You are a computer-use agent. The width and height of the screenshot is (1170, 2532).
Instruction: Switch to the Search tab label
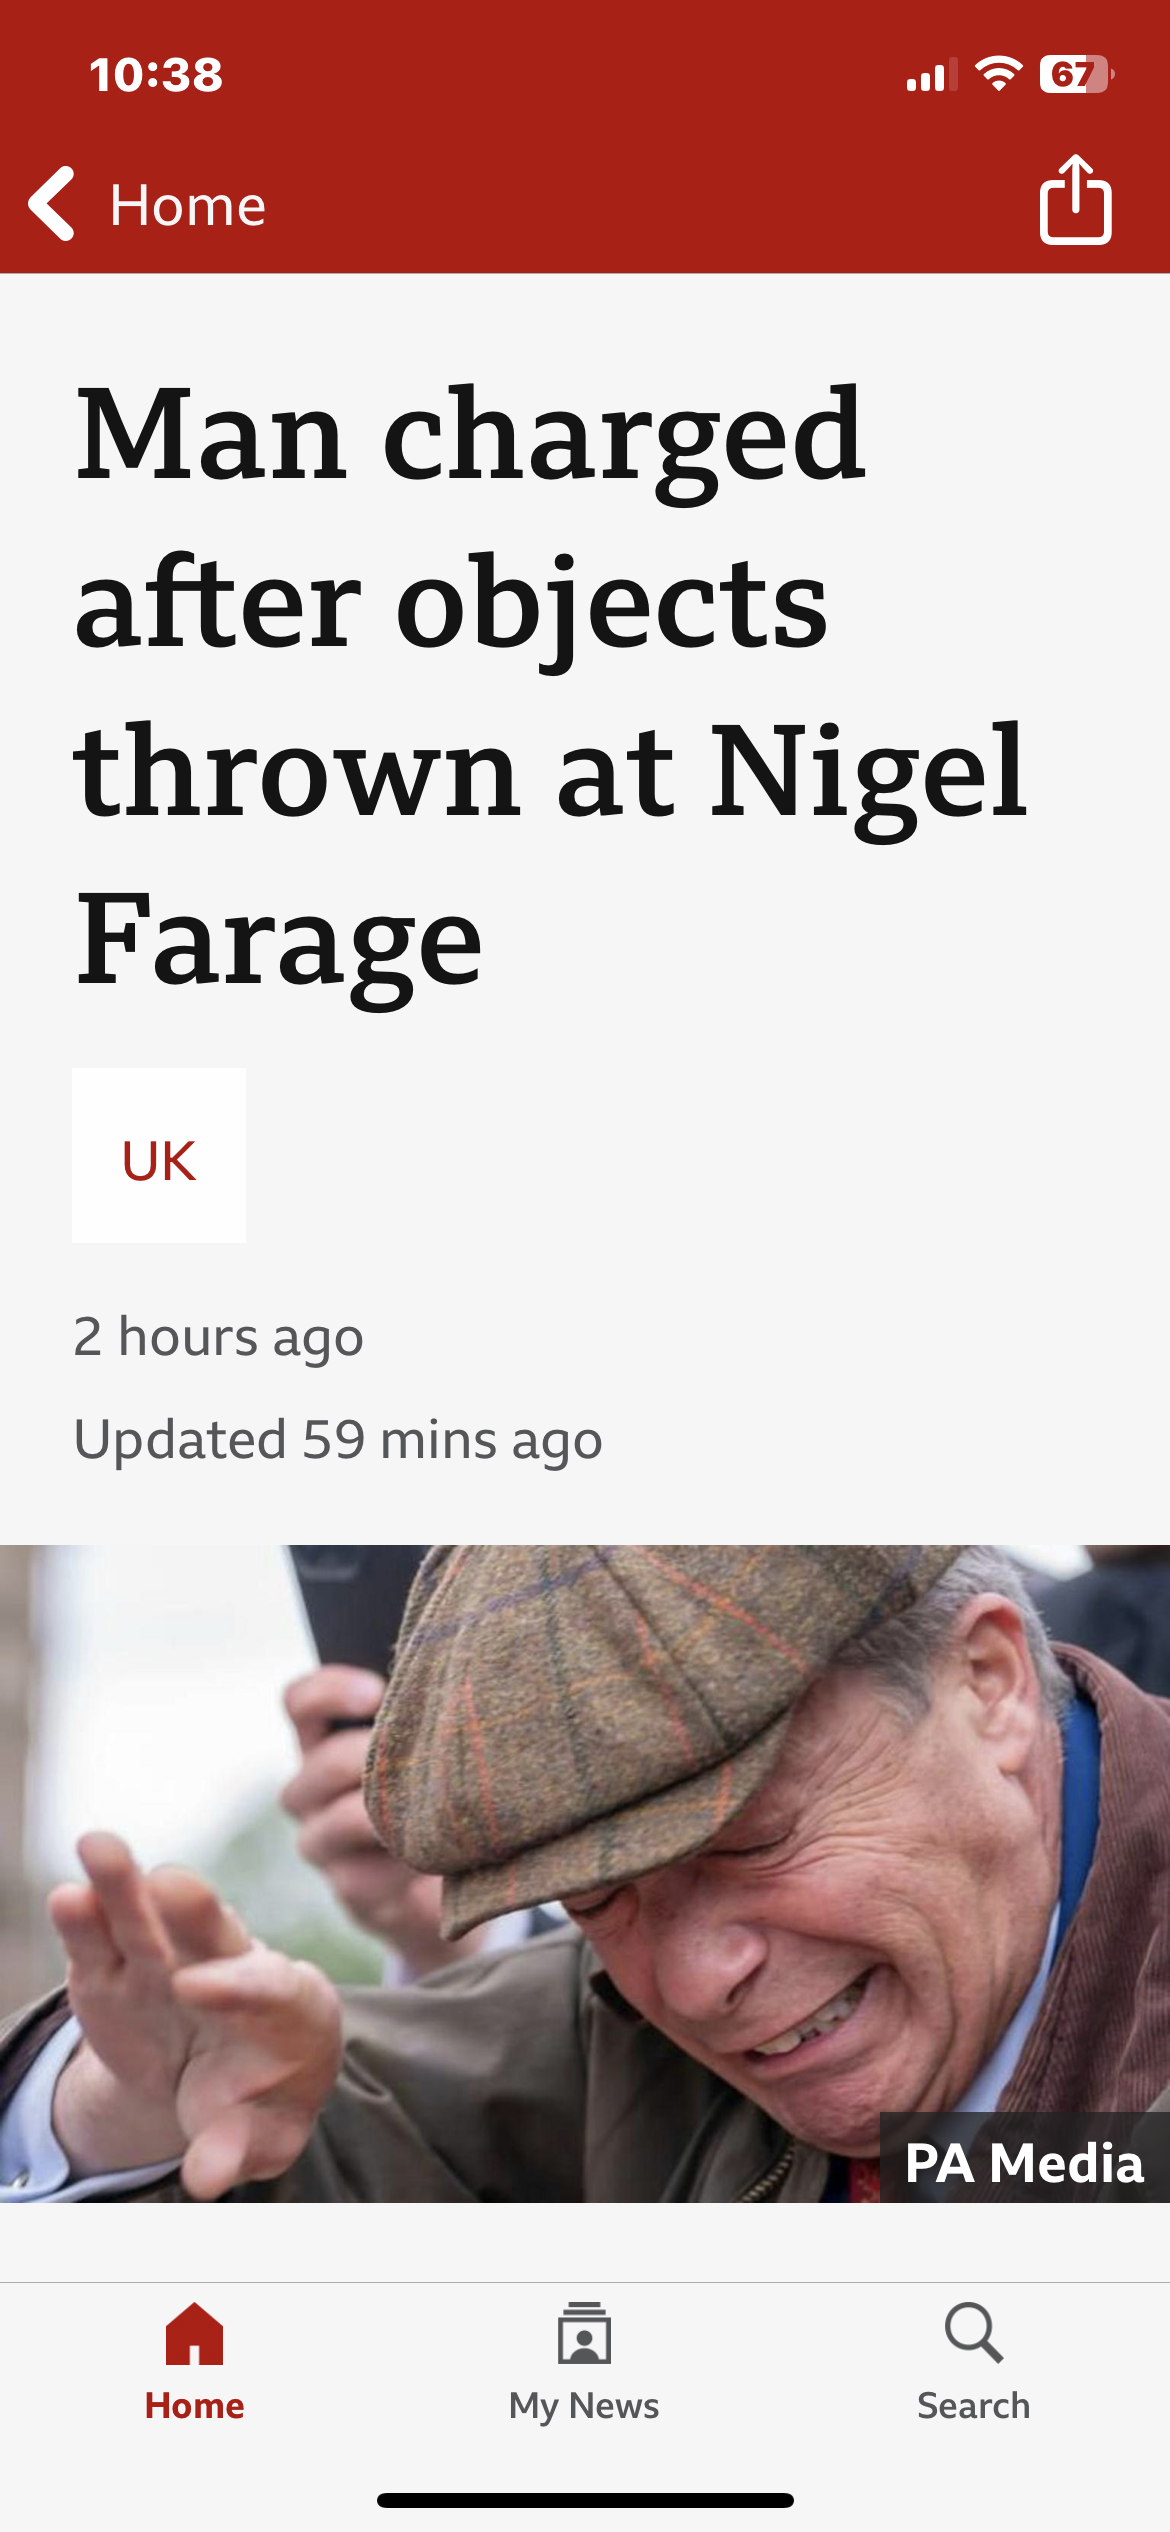(974, 2405)
